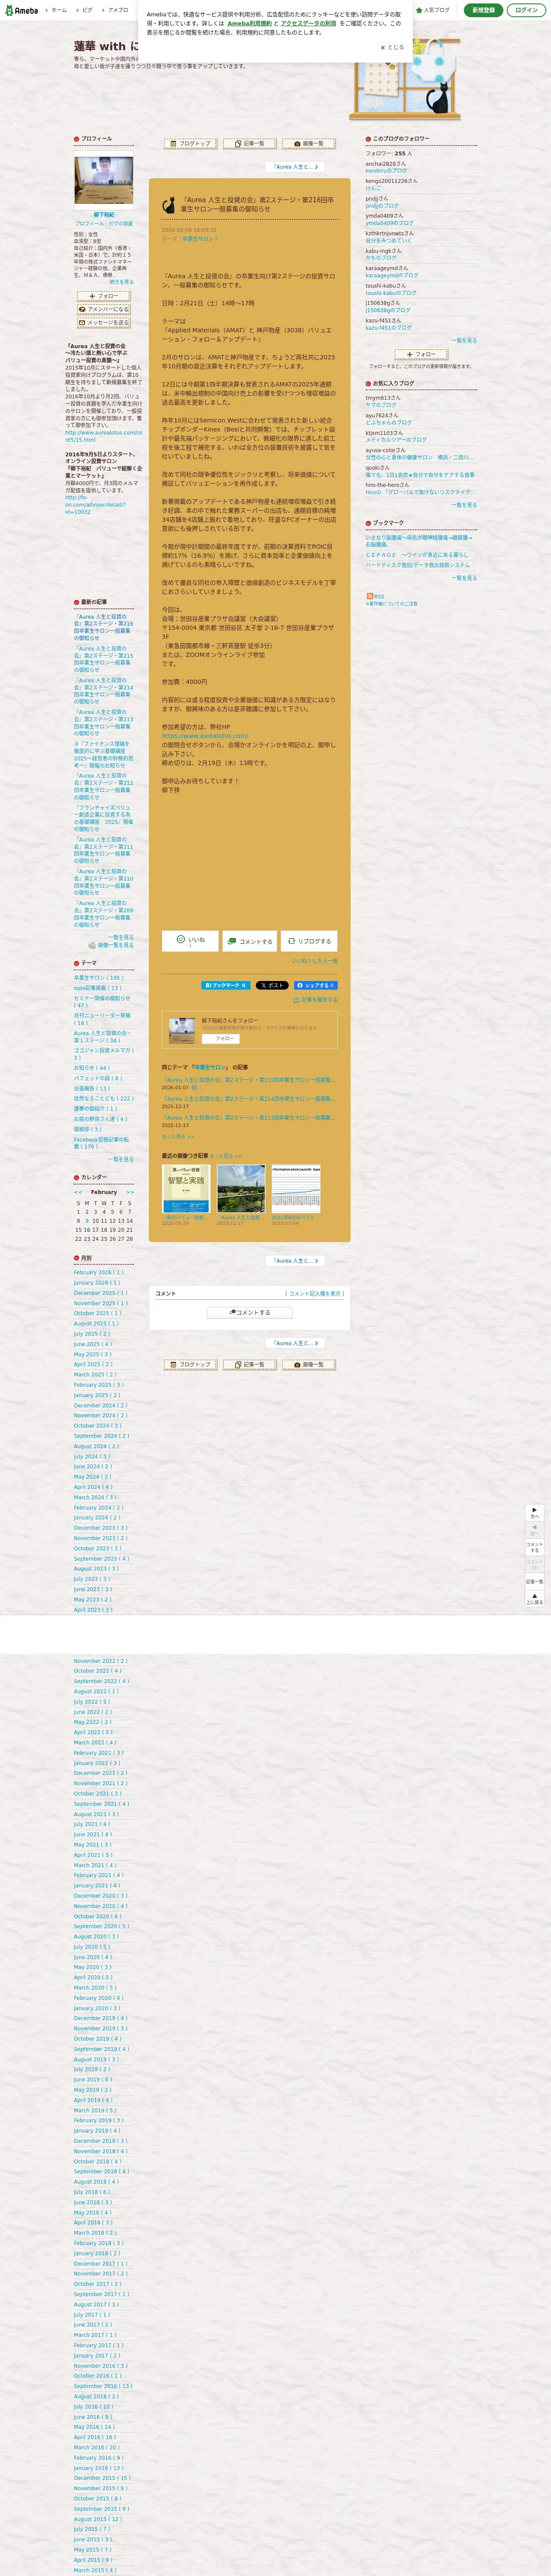
Task: Open the 人気ブログ star link
Action: coord(433,10)
